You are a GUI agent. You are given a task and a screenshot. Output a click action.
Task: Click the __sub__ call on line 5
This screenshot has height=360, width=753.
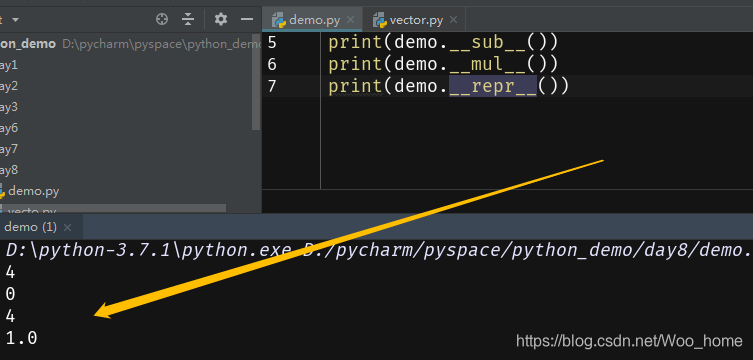coord(488,43)
